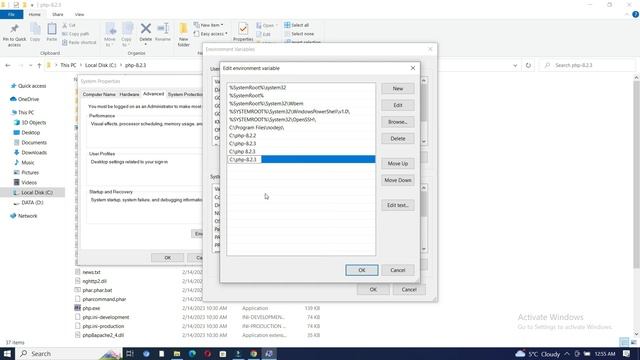
Task: Open 3D Objects folder in sidebar
Action: [x=33, y=122]
